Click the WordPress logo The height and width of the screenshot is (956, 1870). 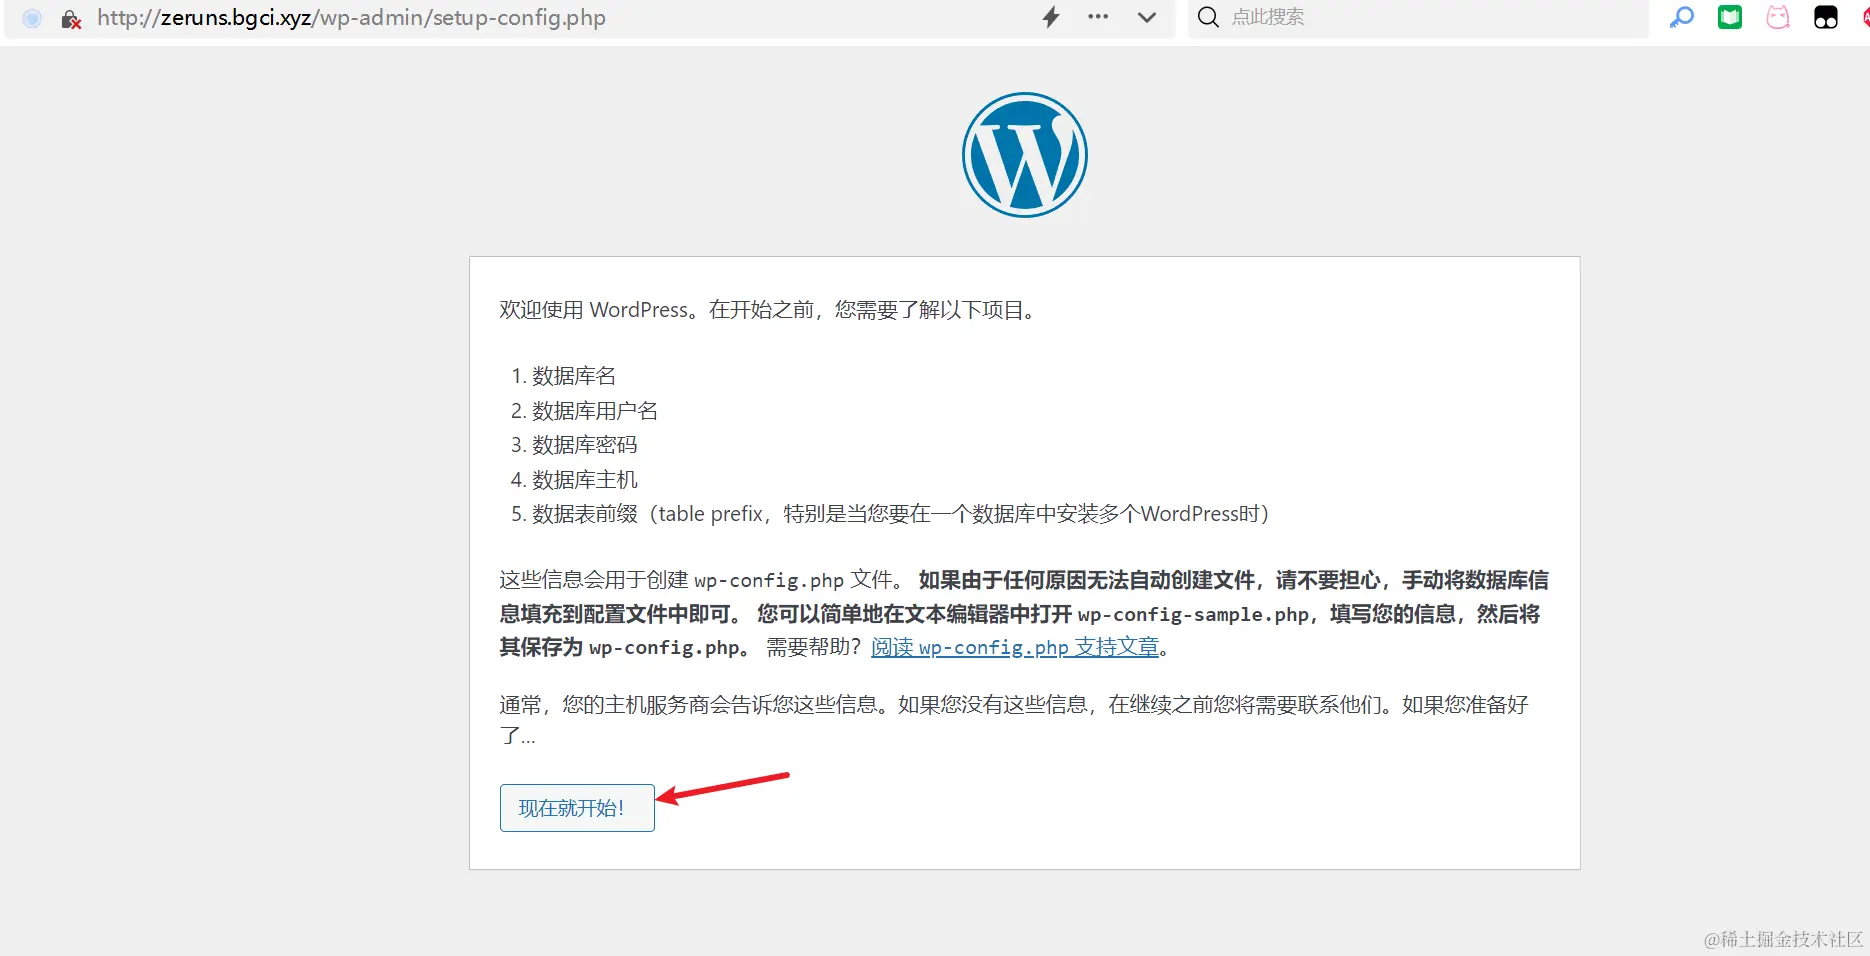tap(1025, 155)
